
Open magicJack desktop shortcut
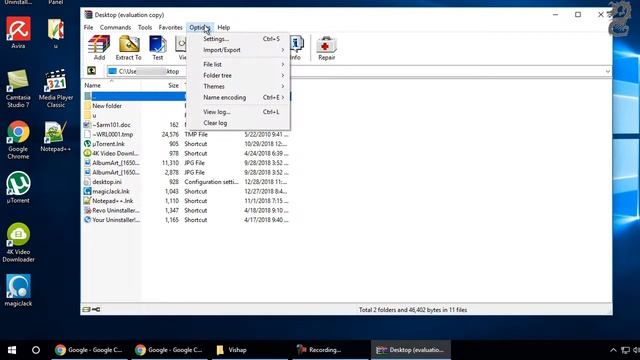coord(18,290)
